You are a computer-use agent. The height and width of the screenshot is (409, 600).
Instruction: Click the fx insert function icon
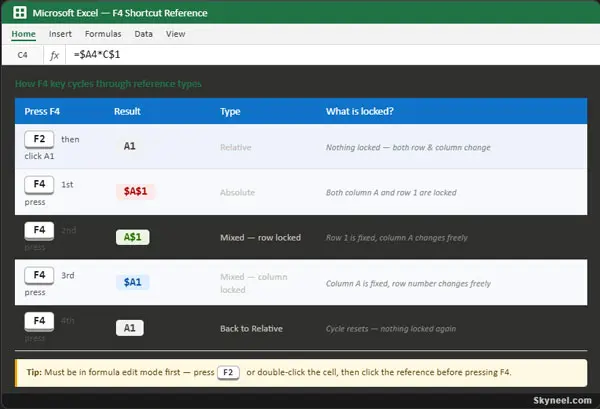[54, 55]
